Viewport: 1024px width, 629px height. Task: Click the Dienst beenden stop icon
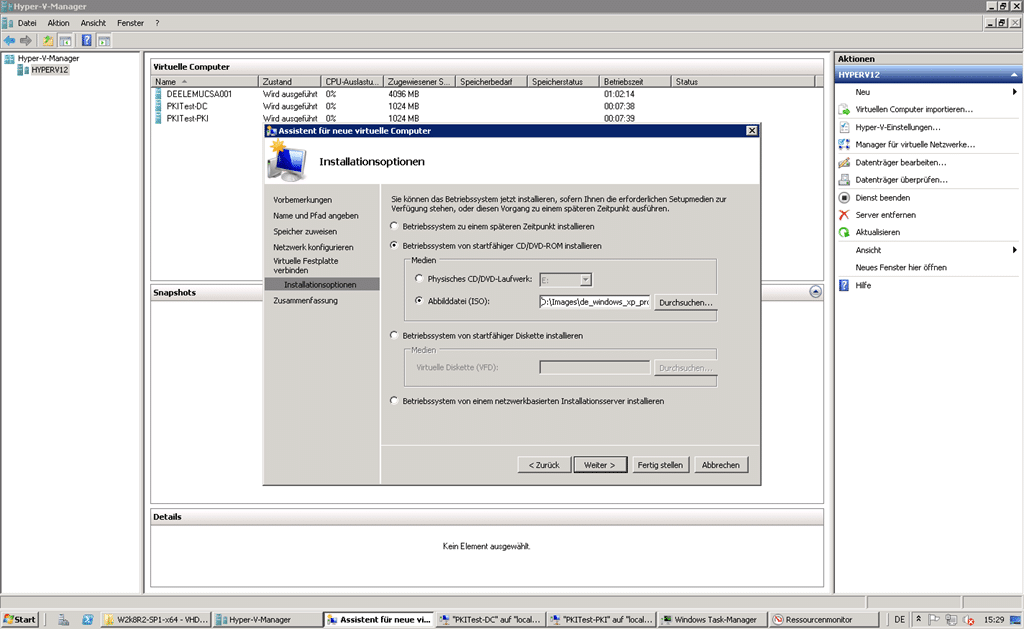(844, 197)
